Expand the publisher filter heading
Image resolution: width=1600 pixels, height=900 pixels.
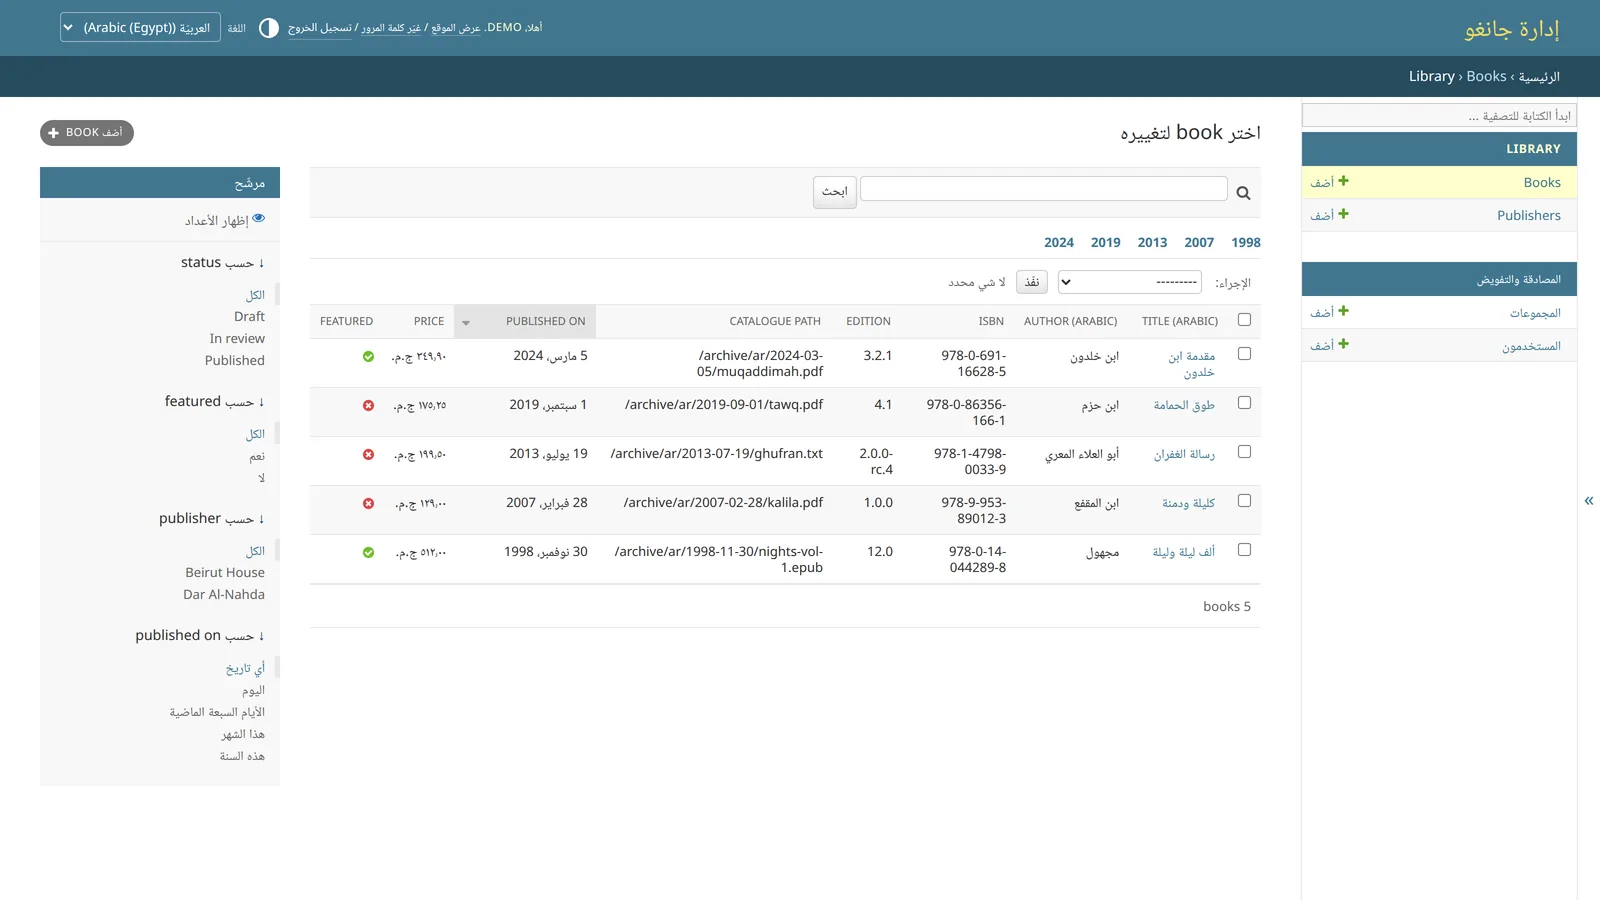click(211, 518)
